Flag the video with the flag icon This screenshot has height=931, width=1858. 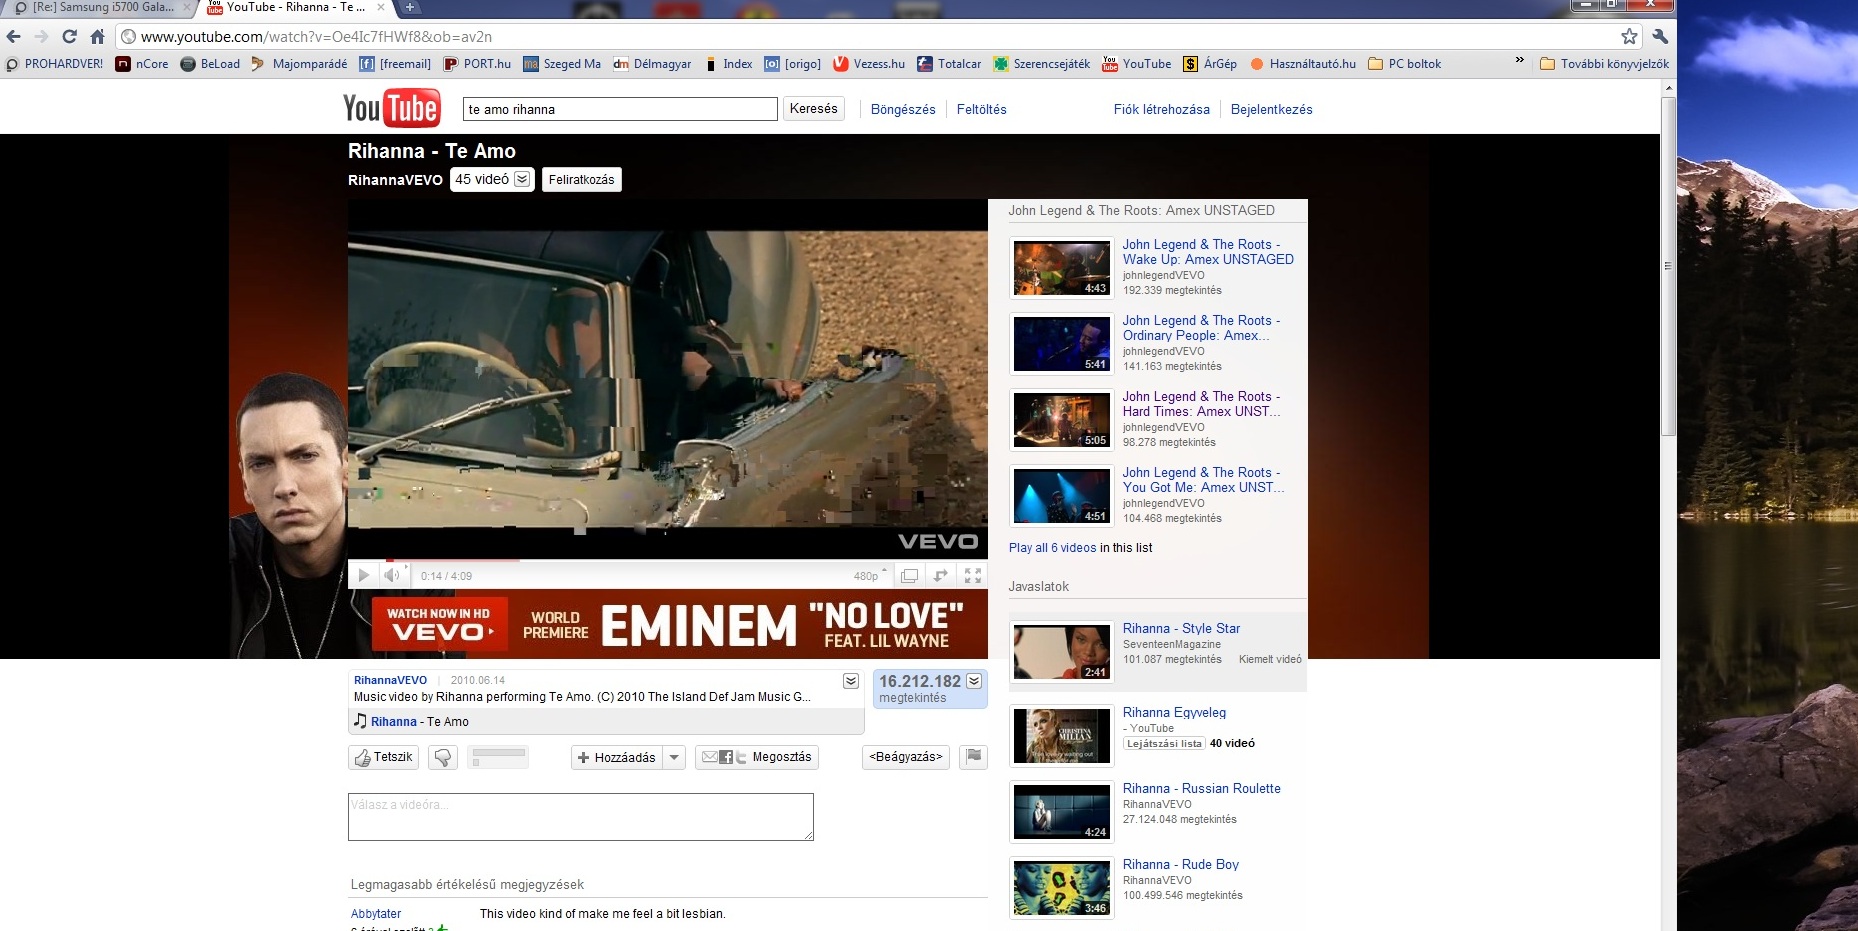pos(973,757)
